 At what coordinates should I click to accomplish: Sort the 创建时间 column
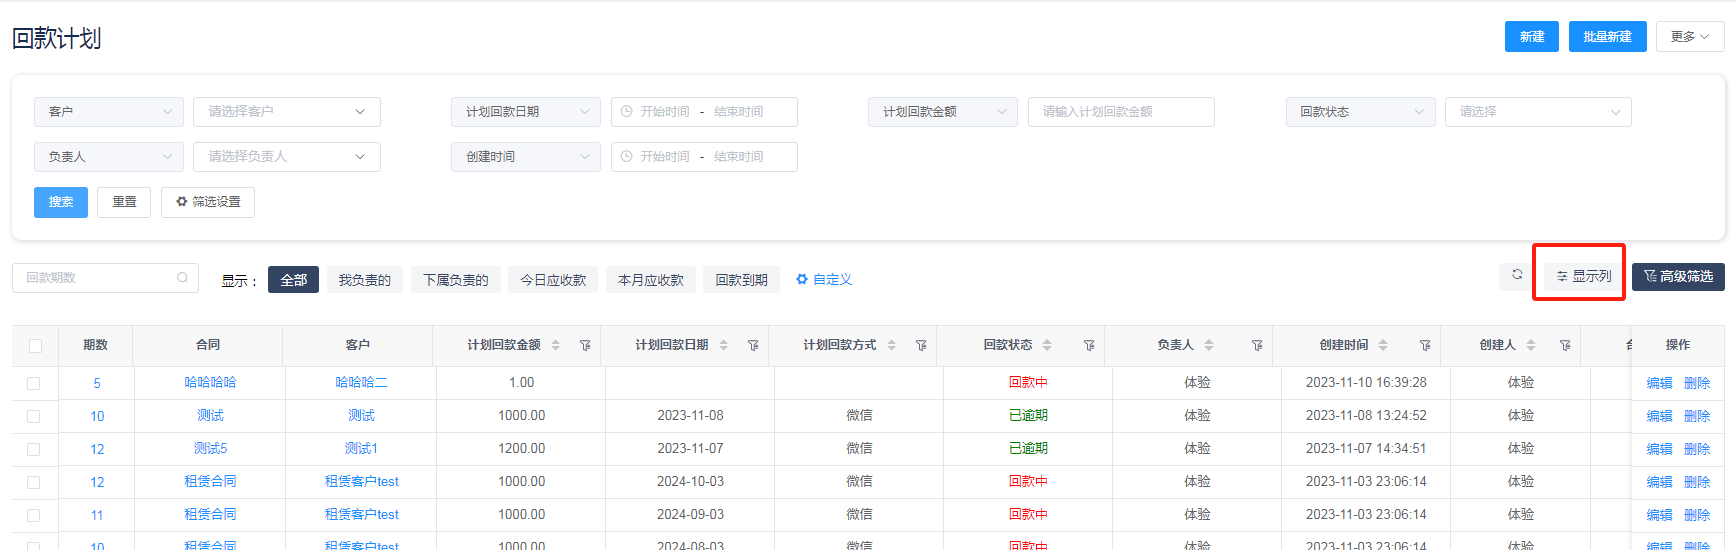tap(1383, 345)
